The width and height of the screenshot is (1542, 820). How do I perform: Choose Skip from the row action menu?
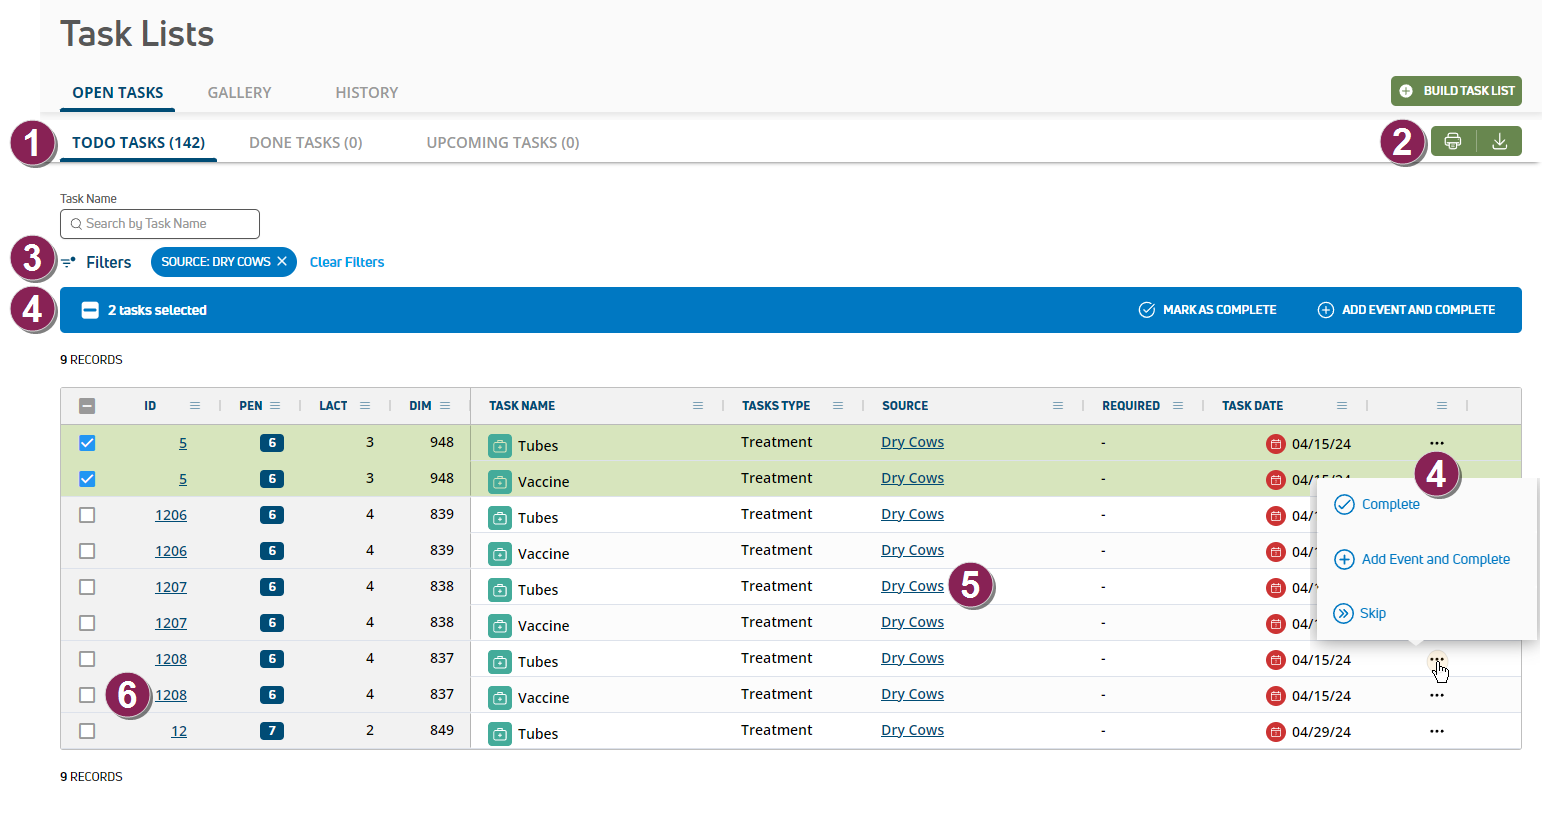[x=1372, y=613]
